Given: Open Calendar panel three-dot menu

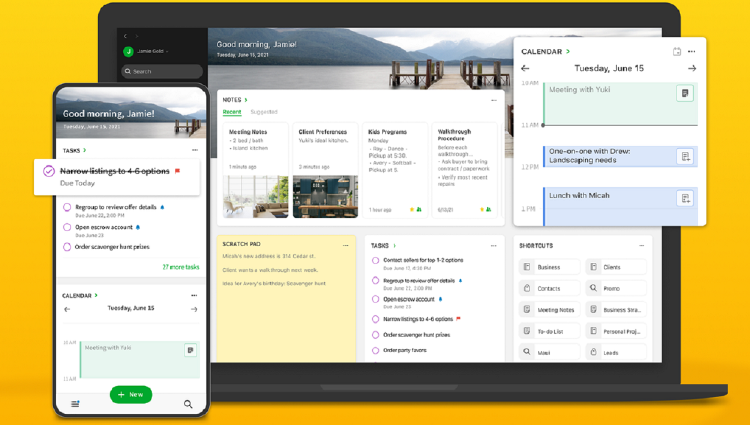Looking at the screenshot, I should (x=692, y=51).
